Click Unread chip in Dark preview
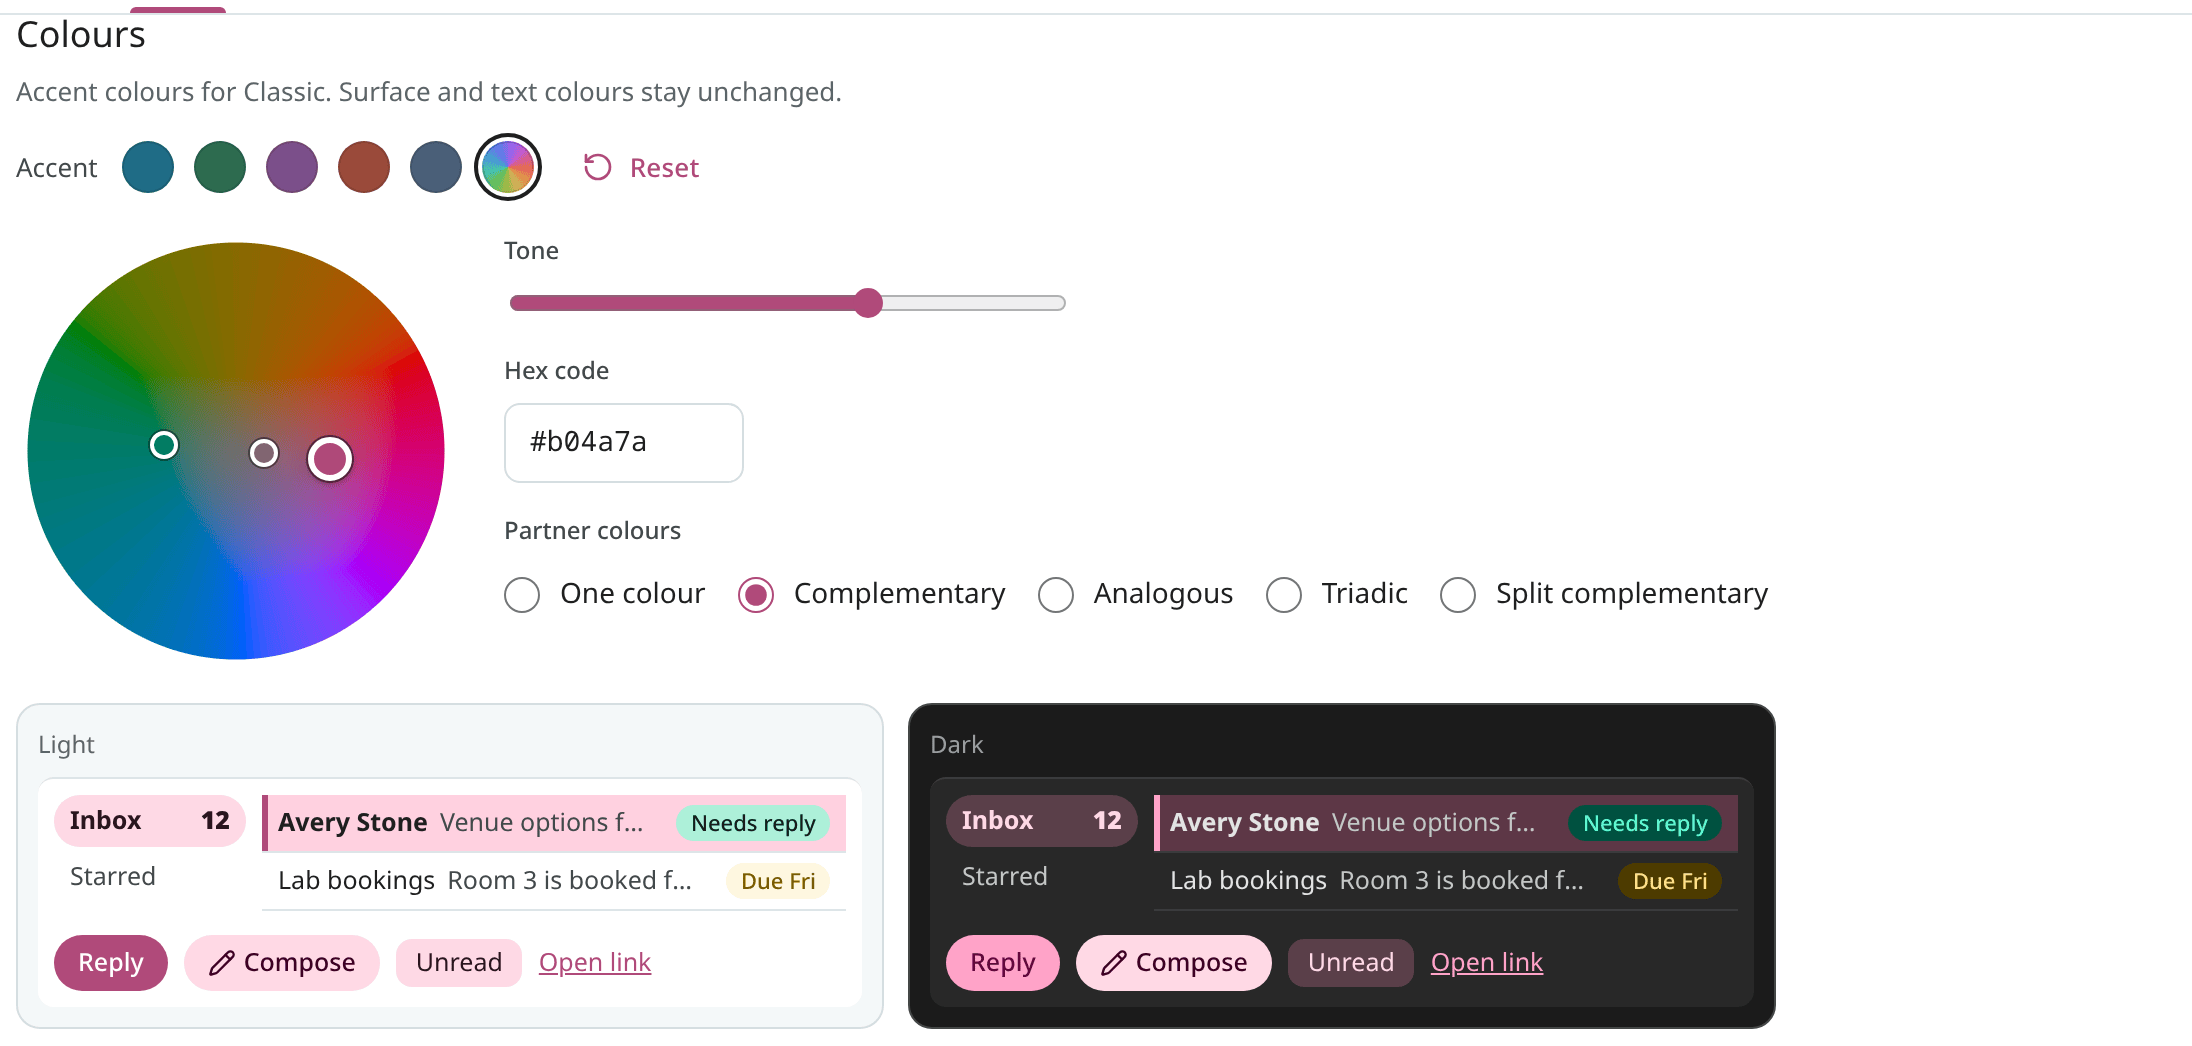This screenshot has width=2192, height=1046. [1351, 963]
